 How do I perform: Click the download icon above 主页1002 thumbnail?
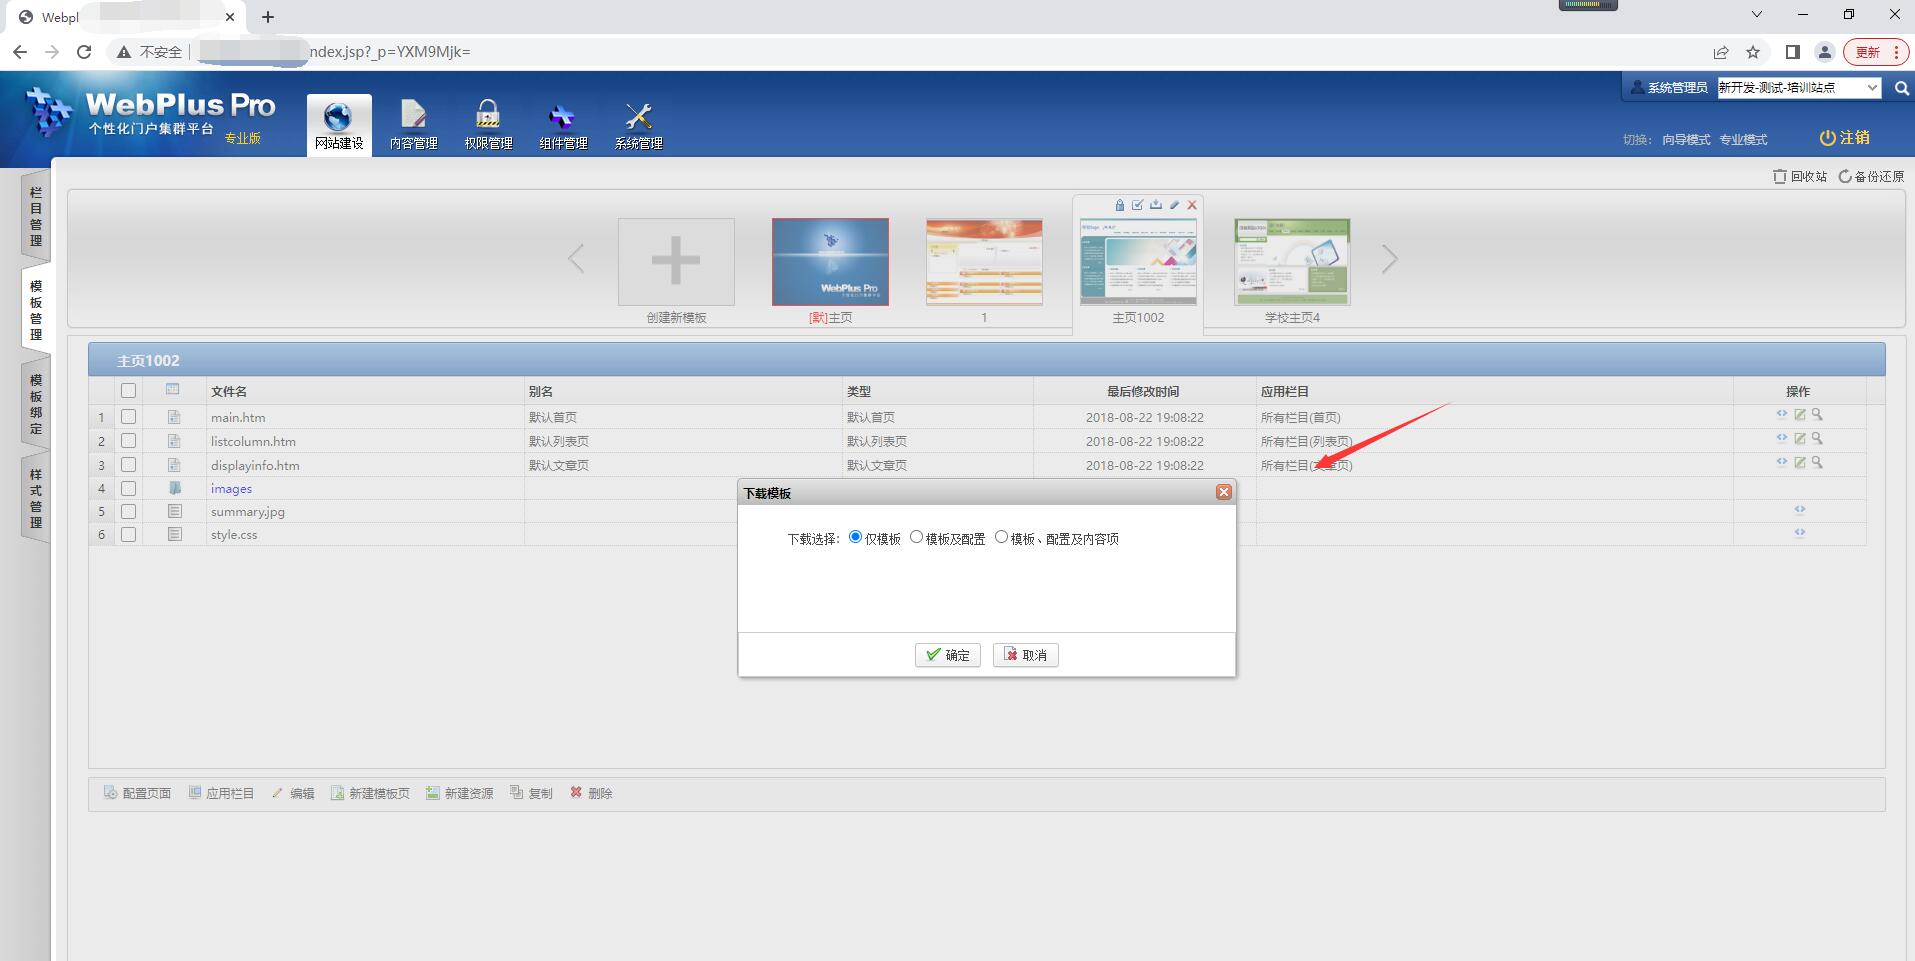tap(1155, 205)
